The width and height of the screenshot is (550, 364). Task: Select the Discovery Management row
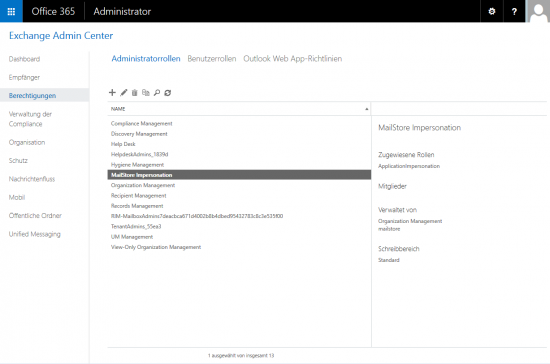pos(239,134)
